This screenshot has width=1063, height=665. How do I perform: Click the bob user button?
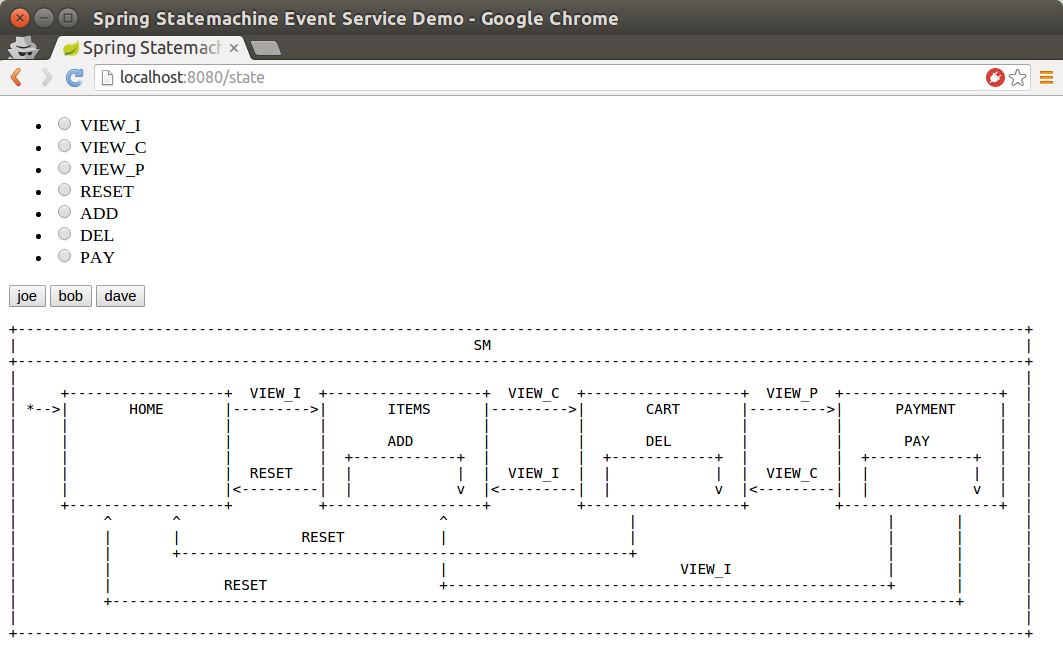pyautogui.click(x=71, y=296)
